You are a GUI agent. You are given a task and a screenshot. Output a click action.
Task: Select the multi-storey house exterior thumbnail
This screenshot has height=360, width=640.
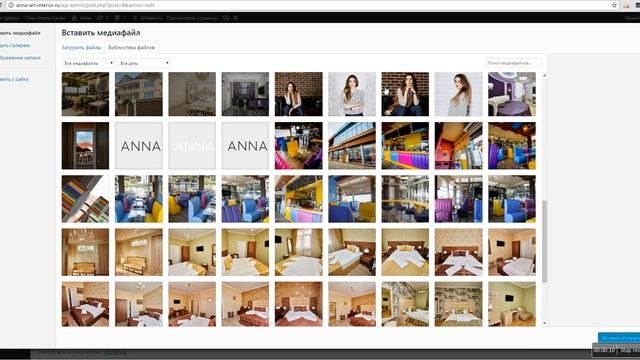139,94
